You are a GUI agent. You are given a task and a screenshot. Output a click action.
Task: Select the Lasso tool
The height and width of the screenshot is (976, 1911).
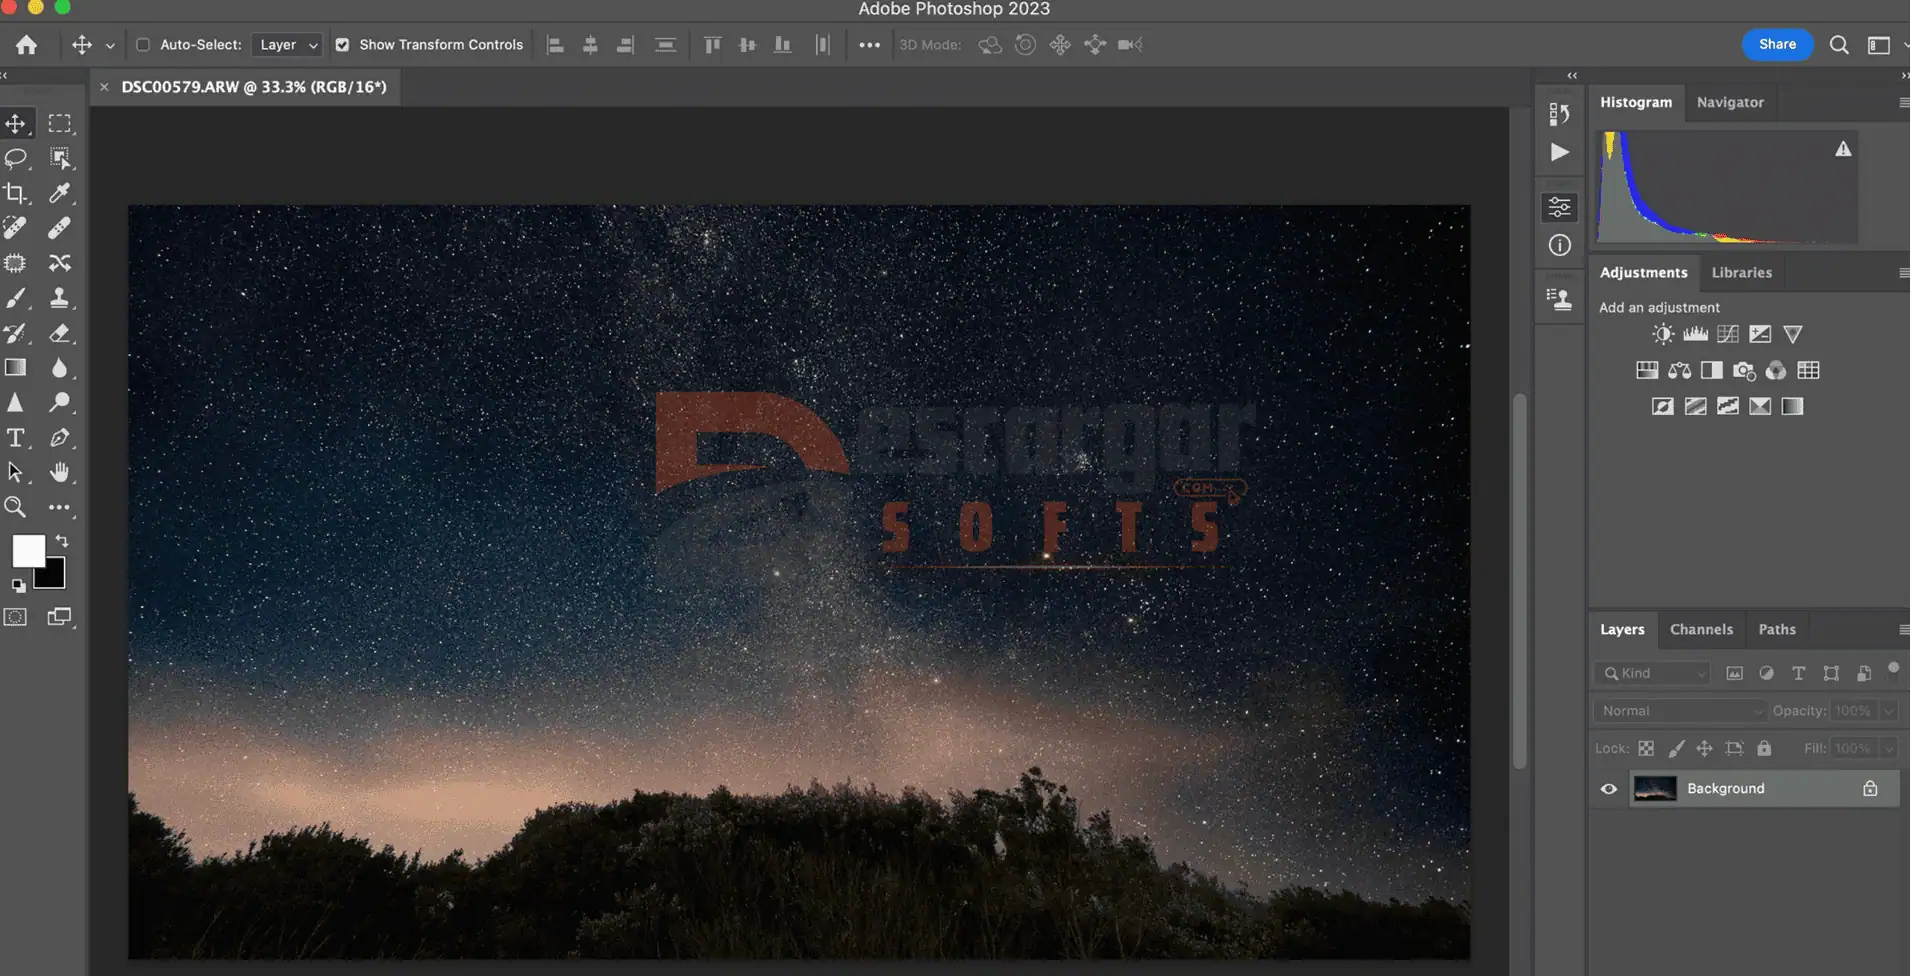(16, 158)
